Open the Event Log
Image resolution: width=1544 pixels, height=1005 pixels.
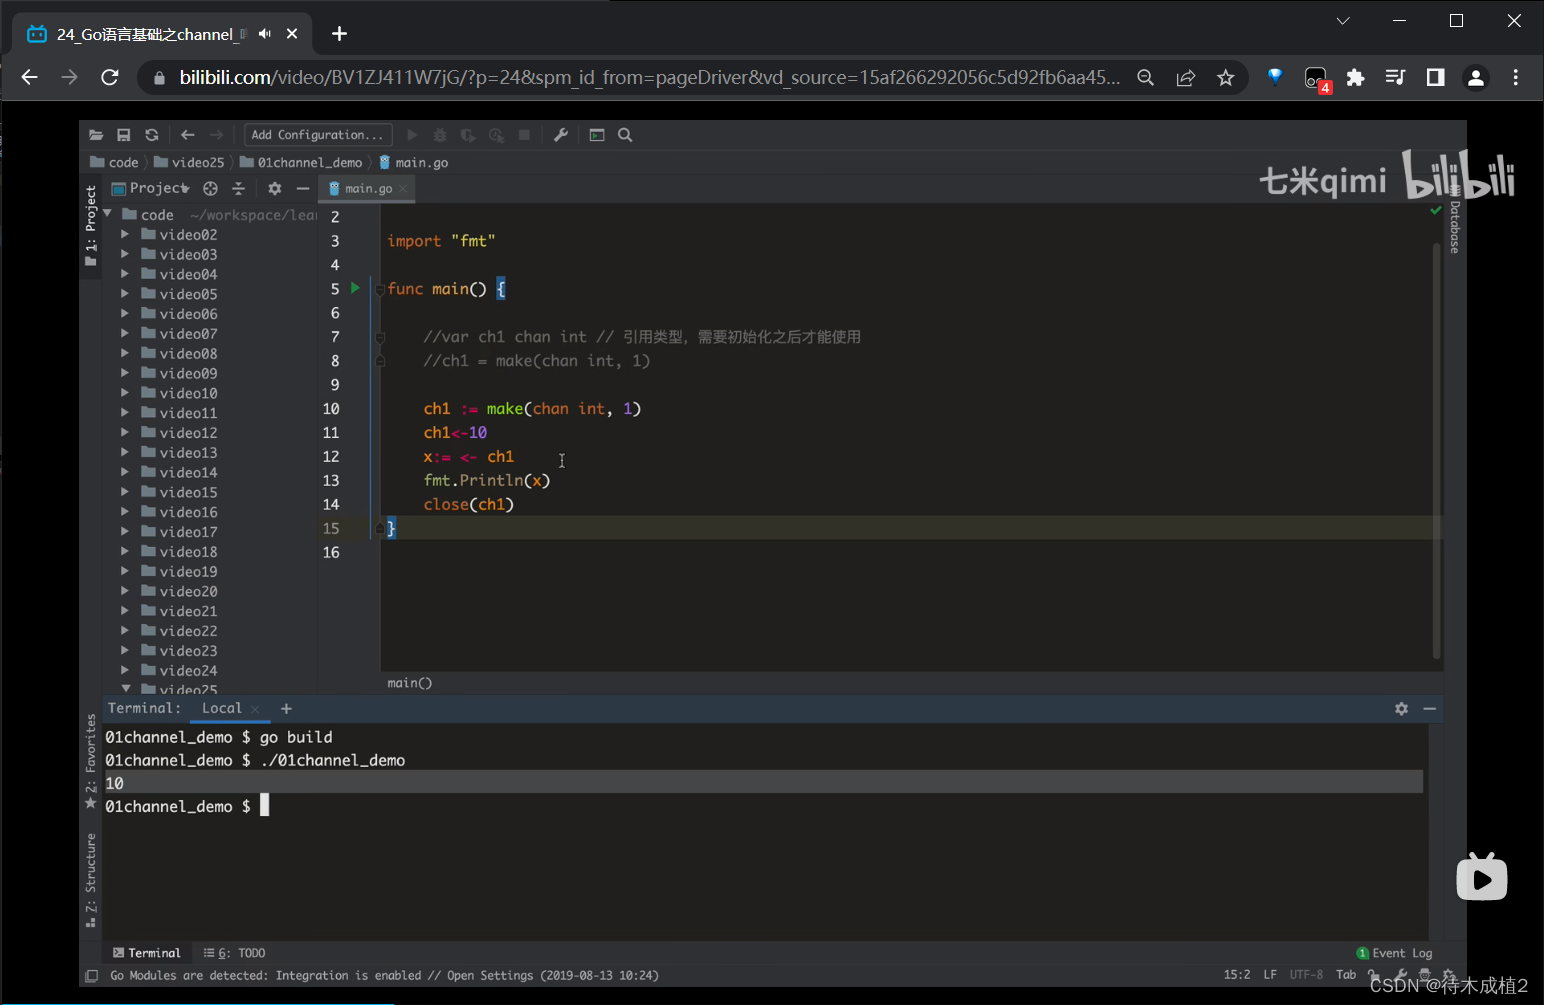pos(1395,953)
